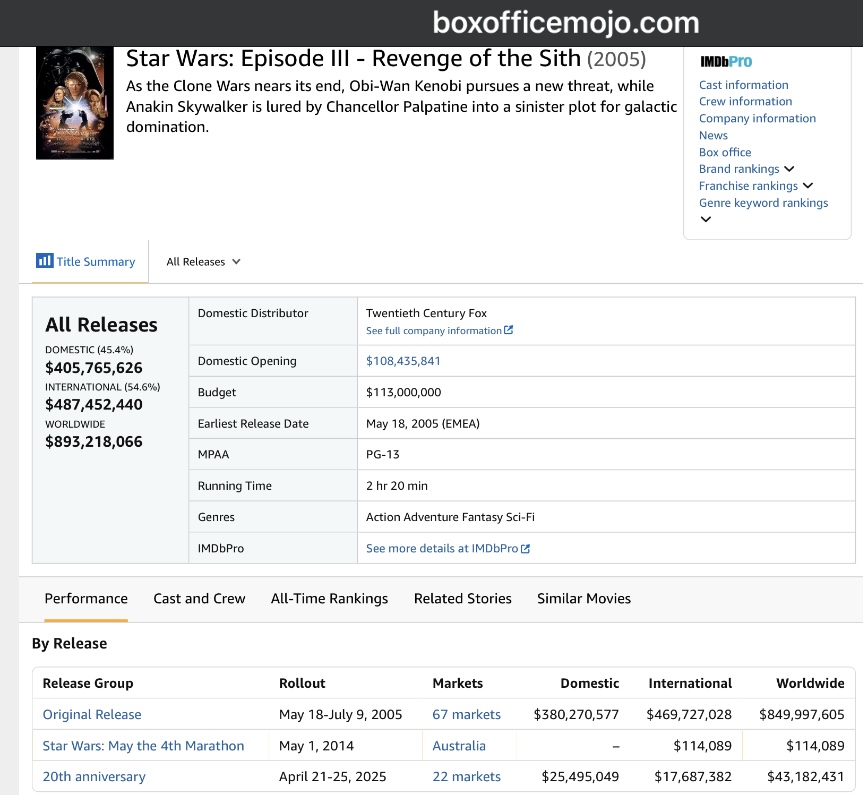Click the $17,687,382 international cell

coord(693,776)
